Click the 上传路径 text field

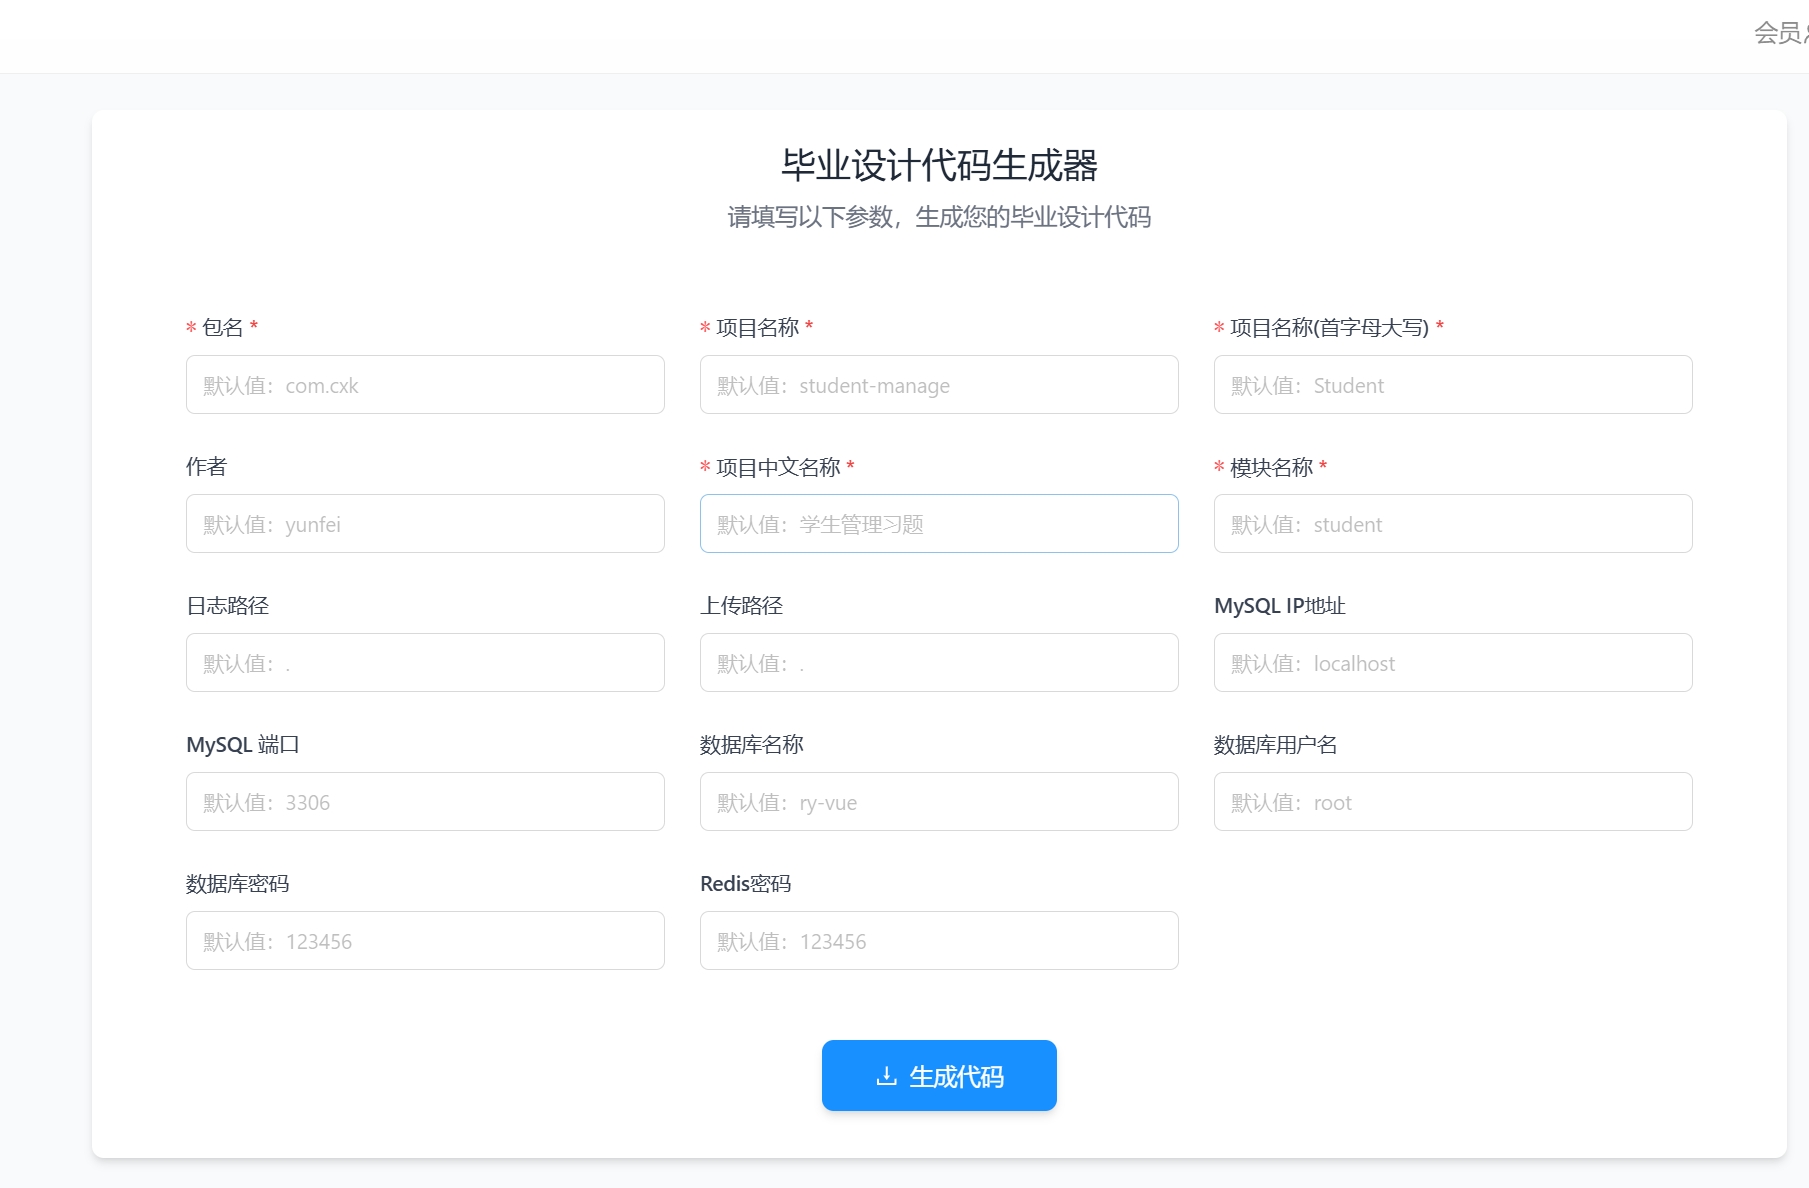(938, 663)
